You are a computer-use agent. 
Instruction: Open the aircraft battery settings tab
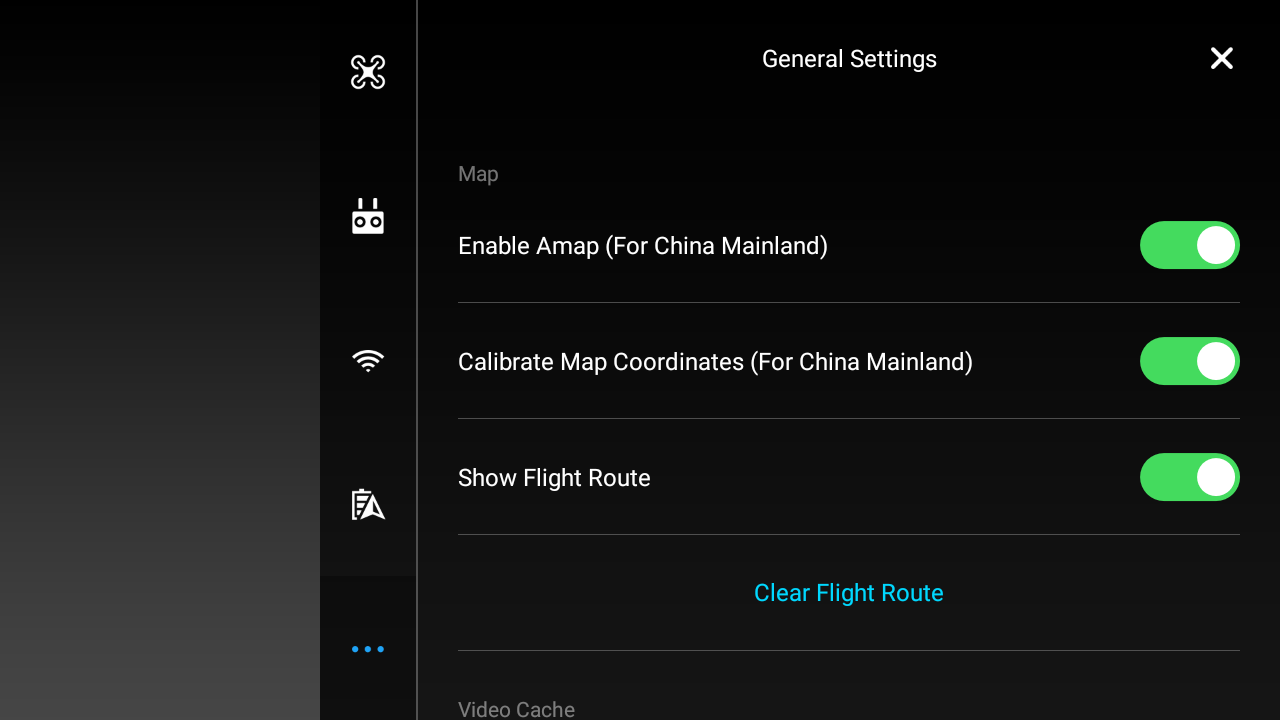click(x=368, y=504)
